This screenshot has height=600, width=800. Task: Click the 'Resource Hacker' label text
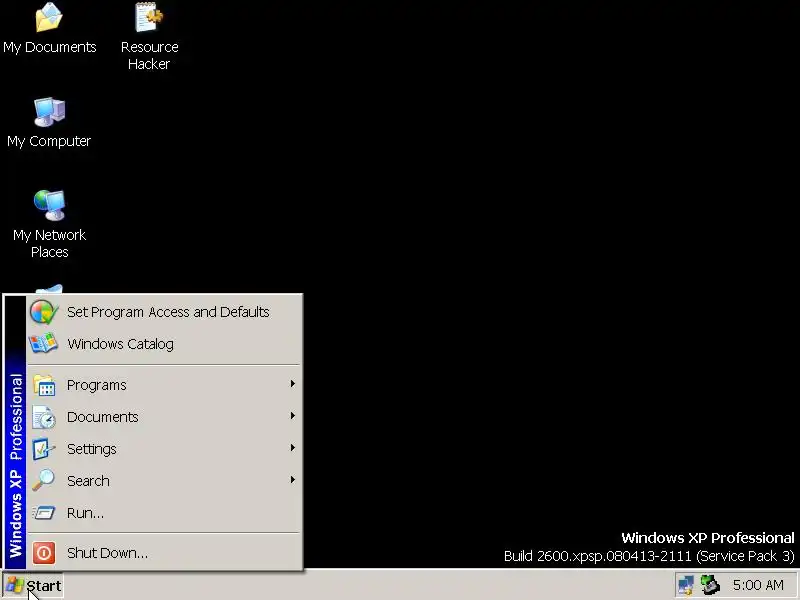point(149,55)
